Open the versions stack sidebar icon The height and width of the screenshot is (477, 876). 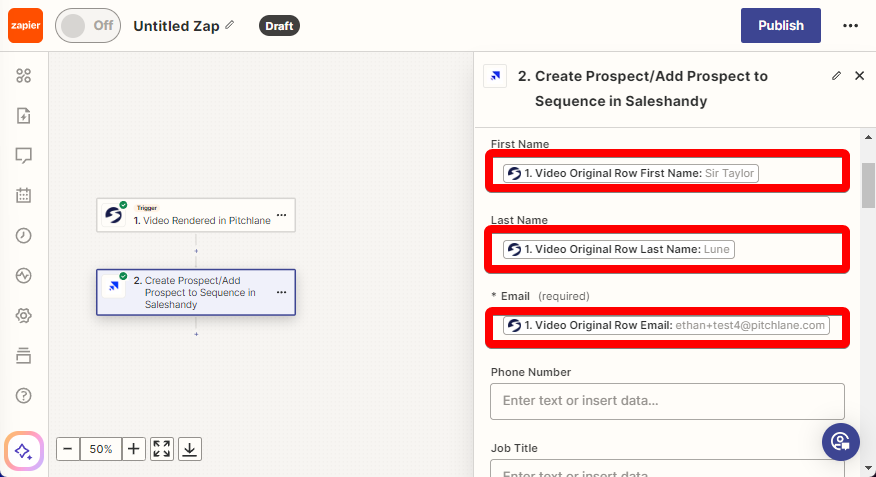point(23,356)
